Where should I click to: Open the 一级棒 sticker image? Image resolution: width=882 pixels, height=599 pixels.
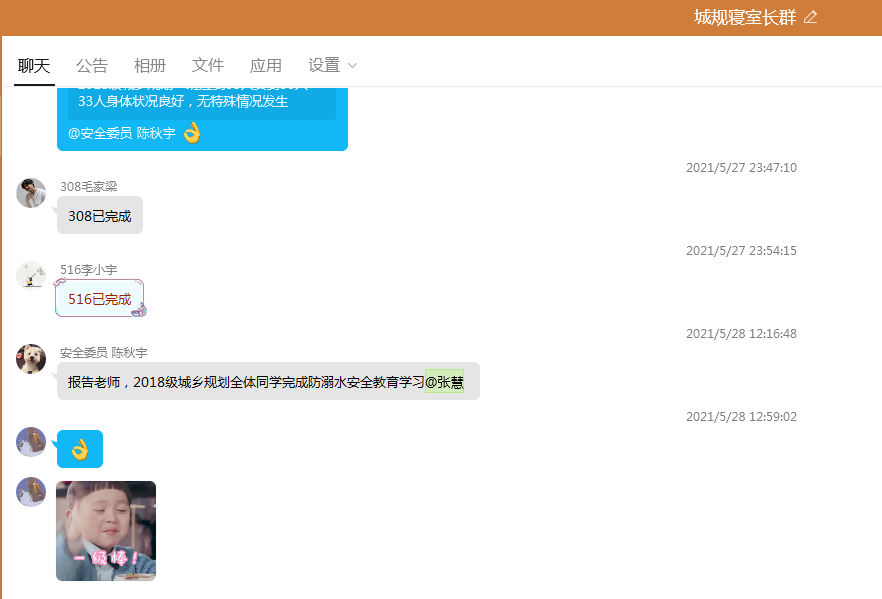point(106,530)
